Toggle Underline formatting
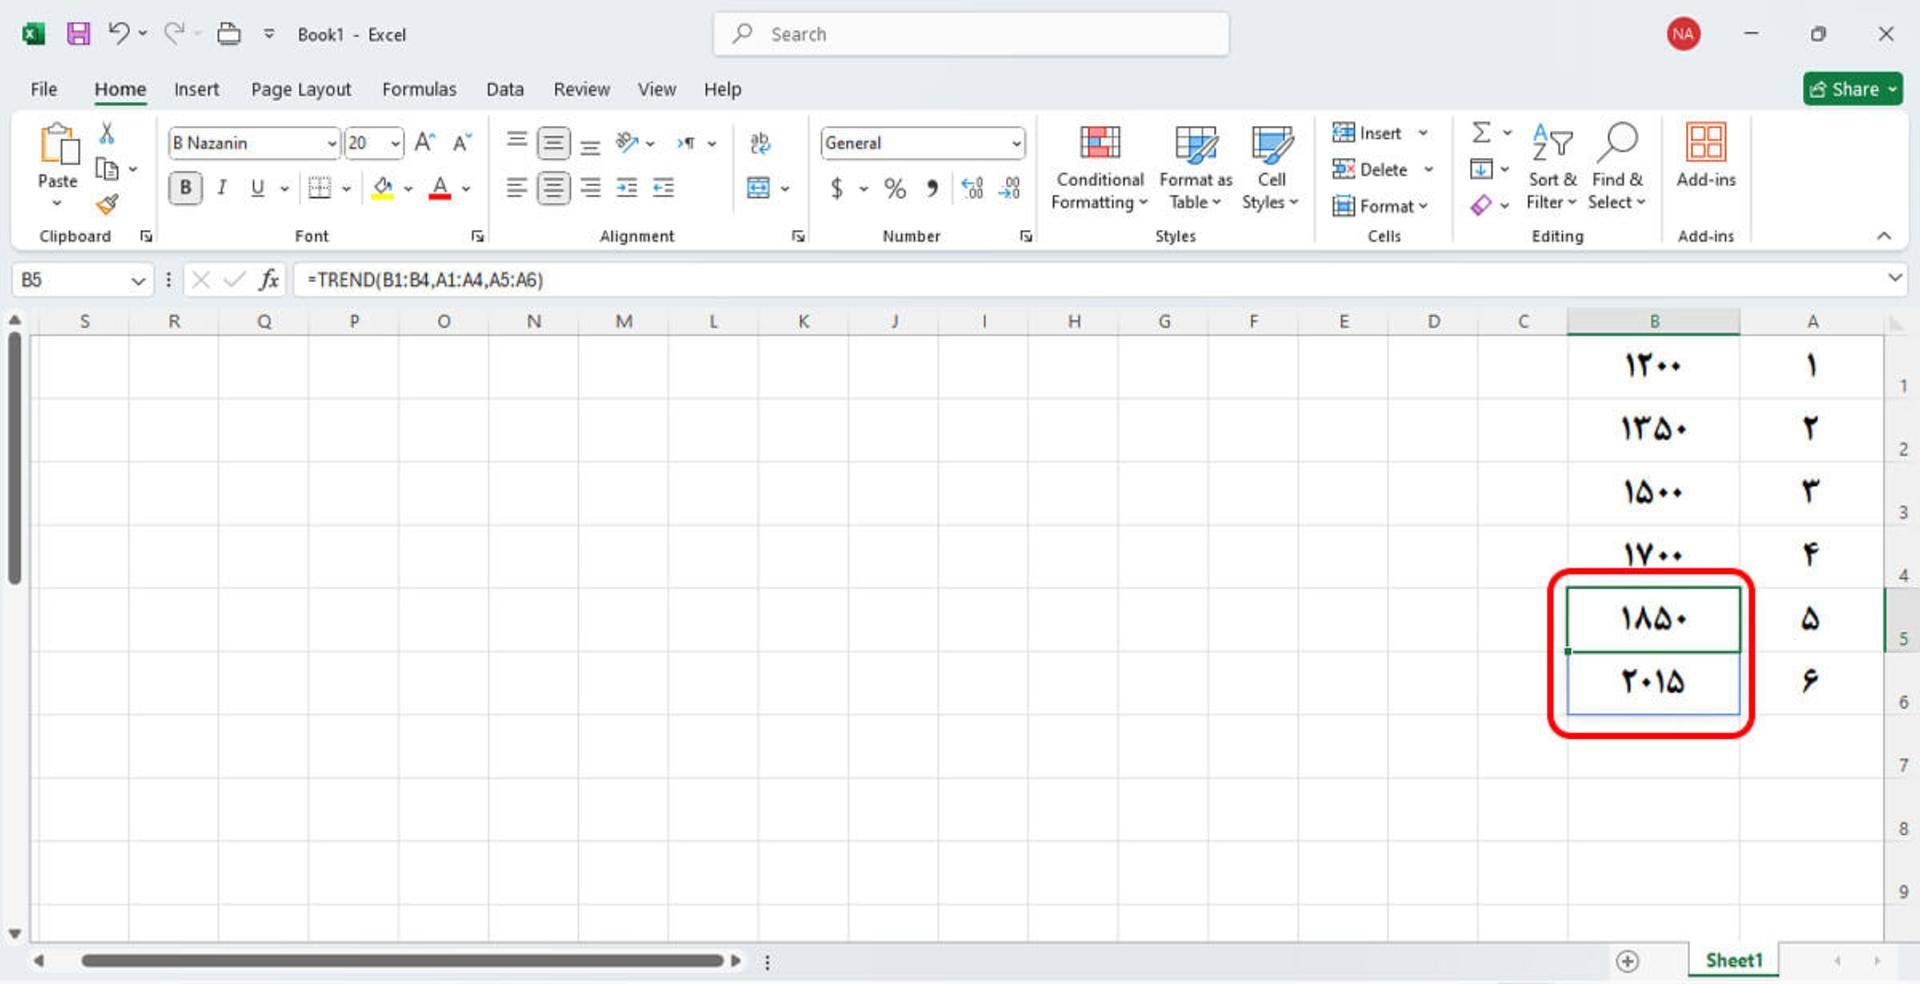The image size is (1920, 984). [258, 188]
